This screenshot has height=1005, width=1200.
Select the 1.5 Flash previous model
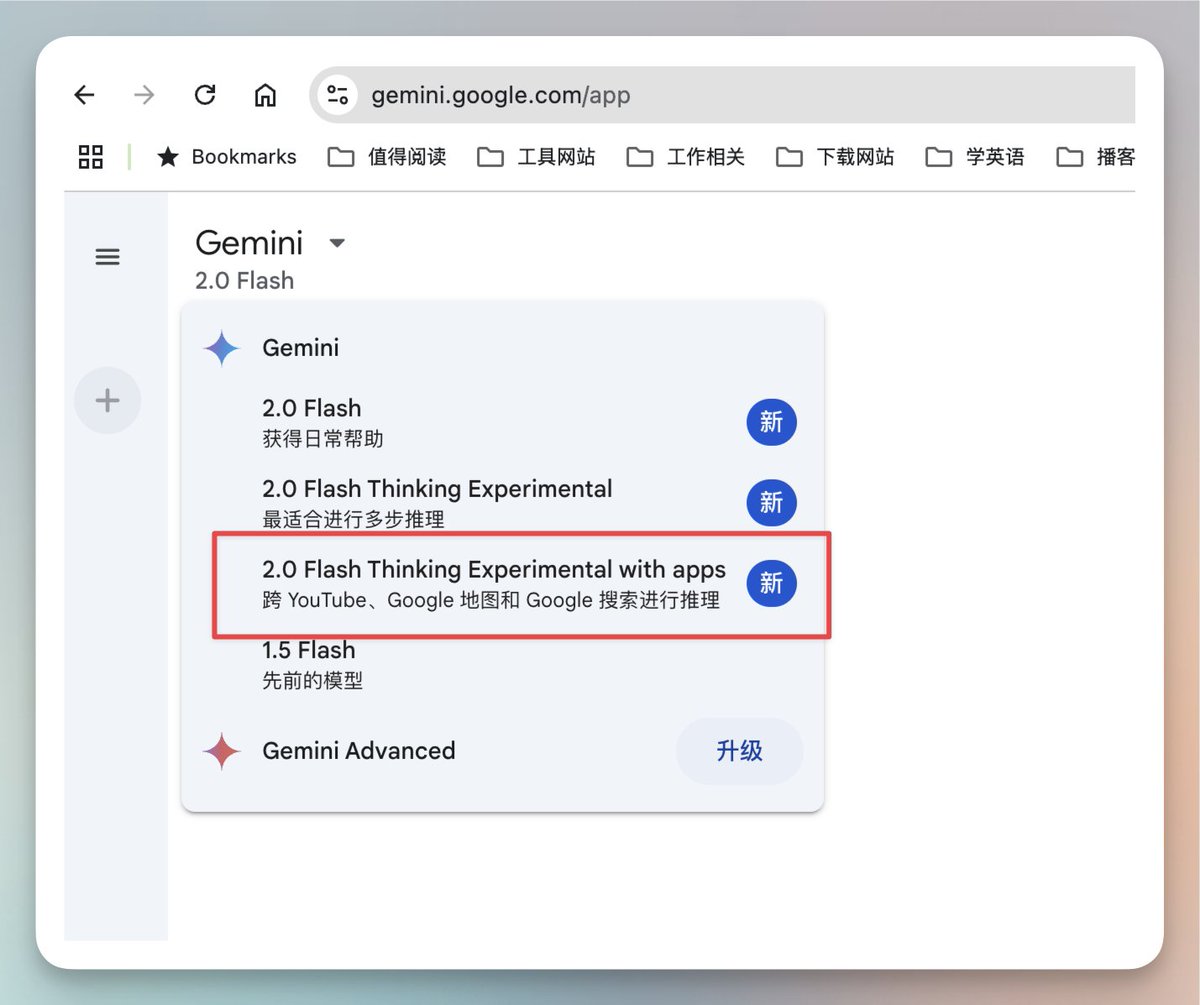click(x=502, y=665)
